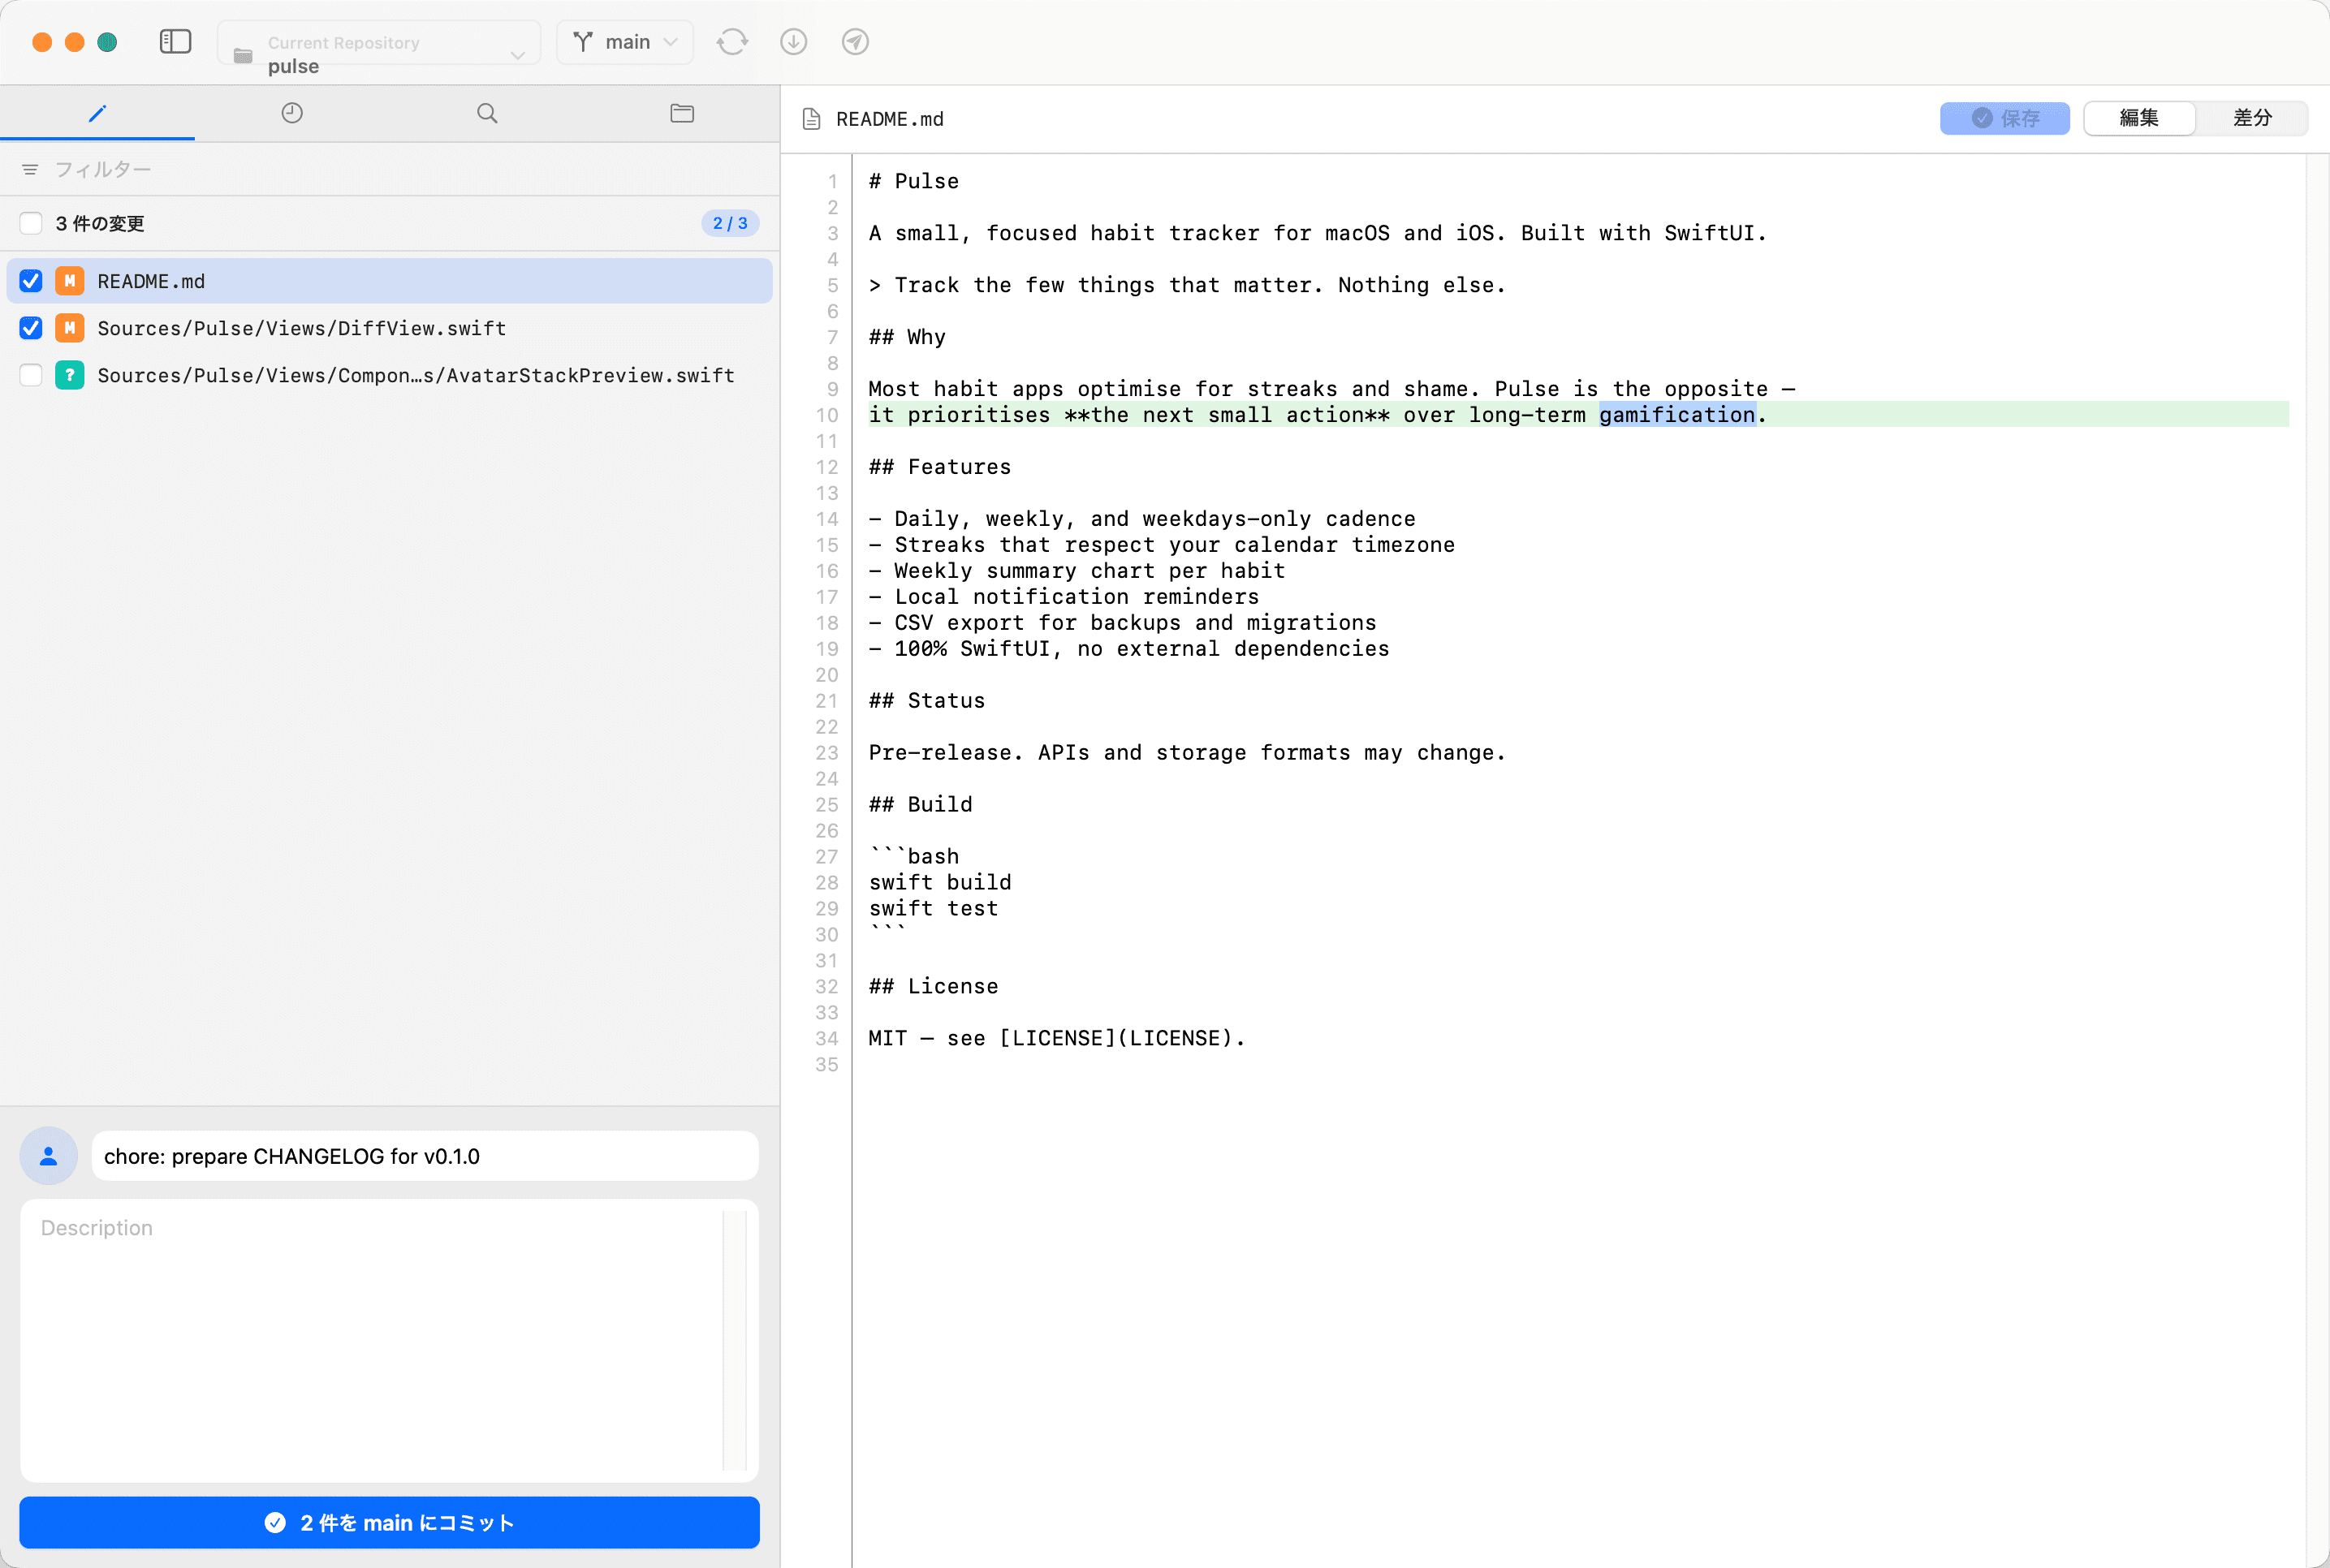Click line number 10 in gutter
Screen dimensions: 2330x1568
point(826,415)
